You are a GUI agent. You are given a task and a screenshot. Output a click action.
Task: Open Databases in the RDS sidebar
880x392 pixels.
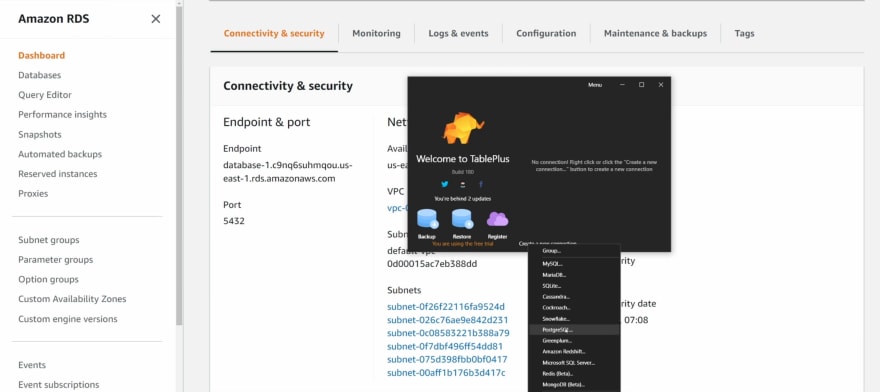(39, 75)
